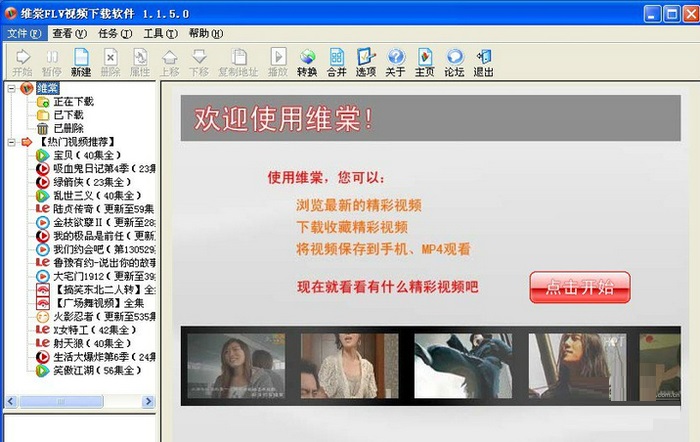Open 生活大爆炸第6季 entry
The width and height of the screenshot is (700, 442).
click(x=104, y=357)
